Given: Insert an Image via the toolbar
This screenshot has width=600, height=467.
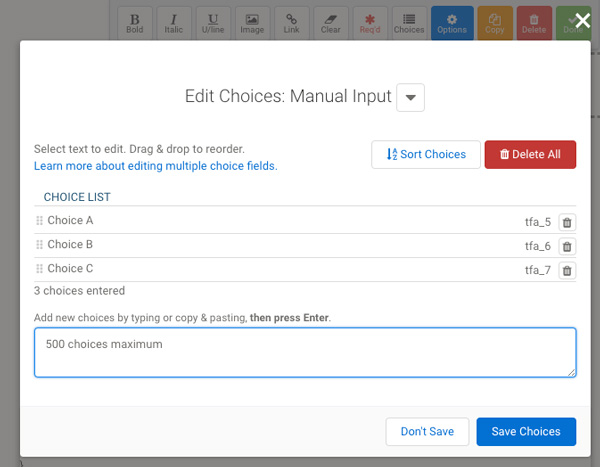Looking at the screenshot, I should (x=252, y=23).
